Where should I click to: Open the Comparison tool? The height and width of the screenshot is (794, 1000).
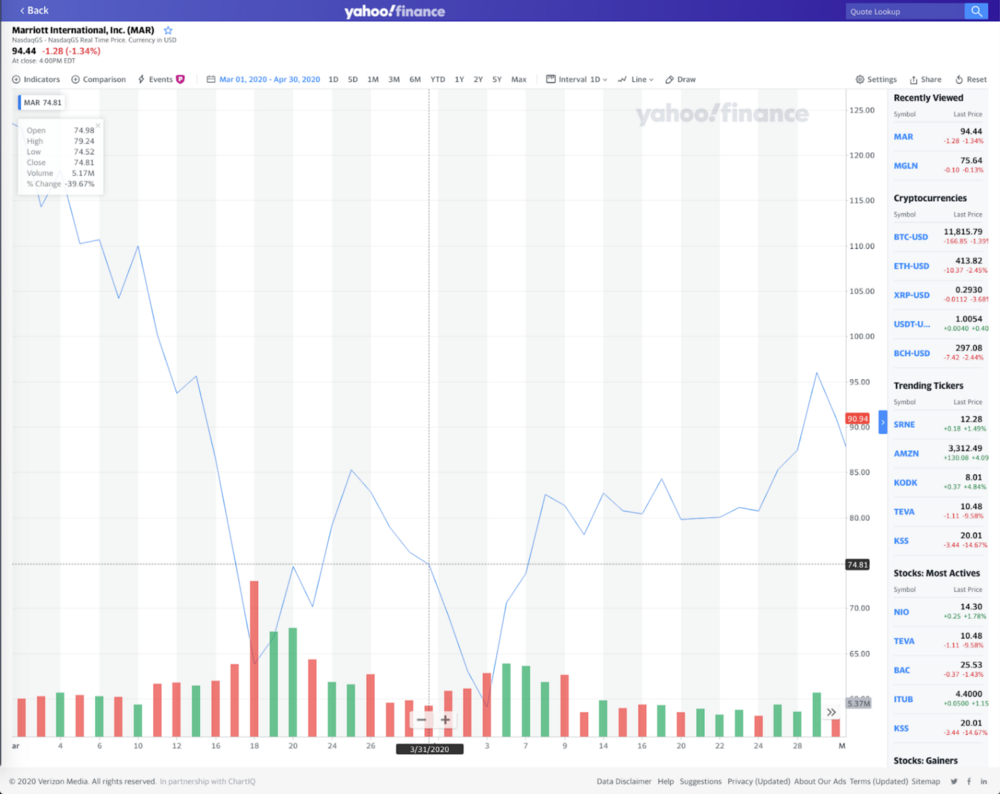(98, 79)
